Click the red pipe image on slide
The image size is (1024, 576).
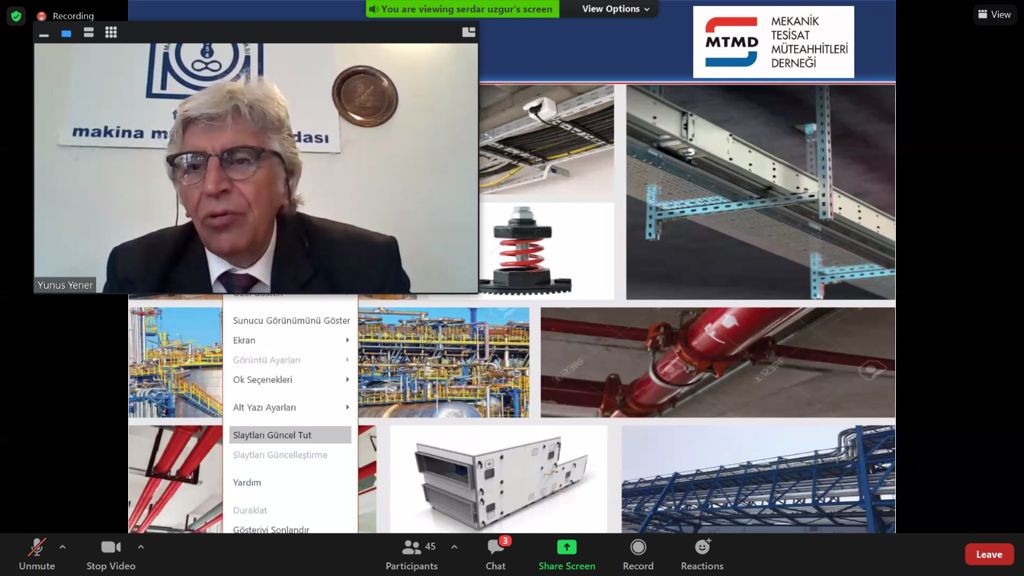pos(717,361)
